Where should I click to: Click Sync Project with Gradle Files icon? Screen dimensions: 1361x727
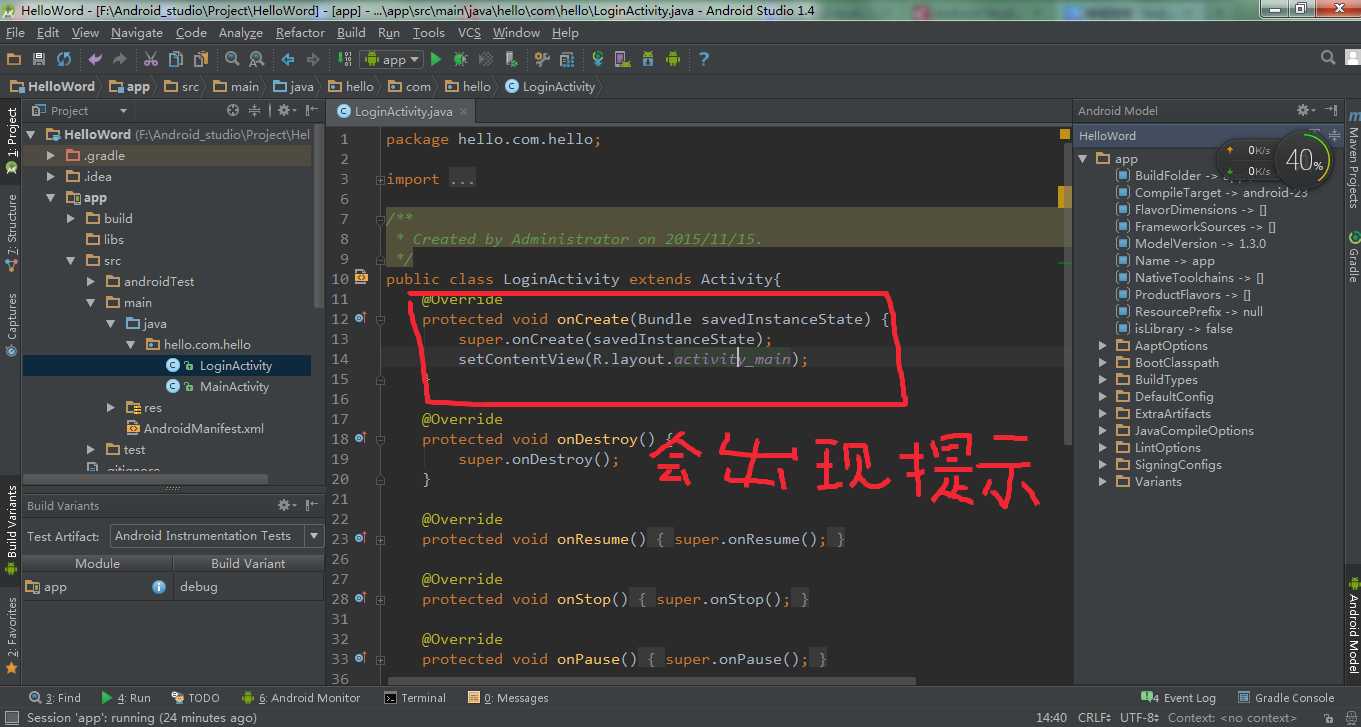[x=598, y=59]
